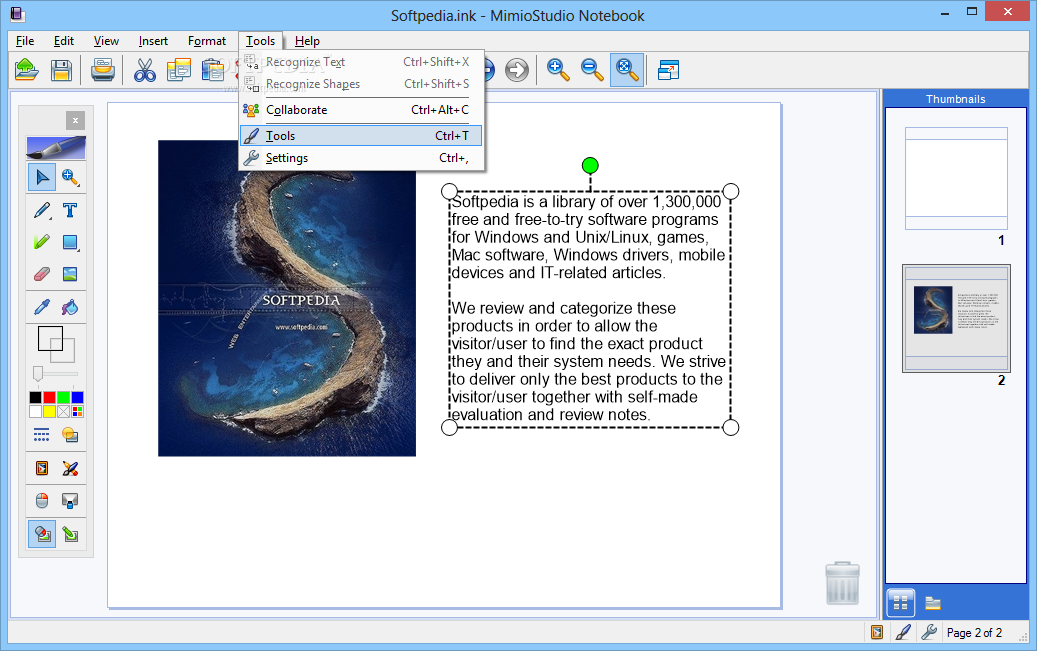Click the status bar Settings wrench icon
The image size is (1037, 651).
[929, 632]
